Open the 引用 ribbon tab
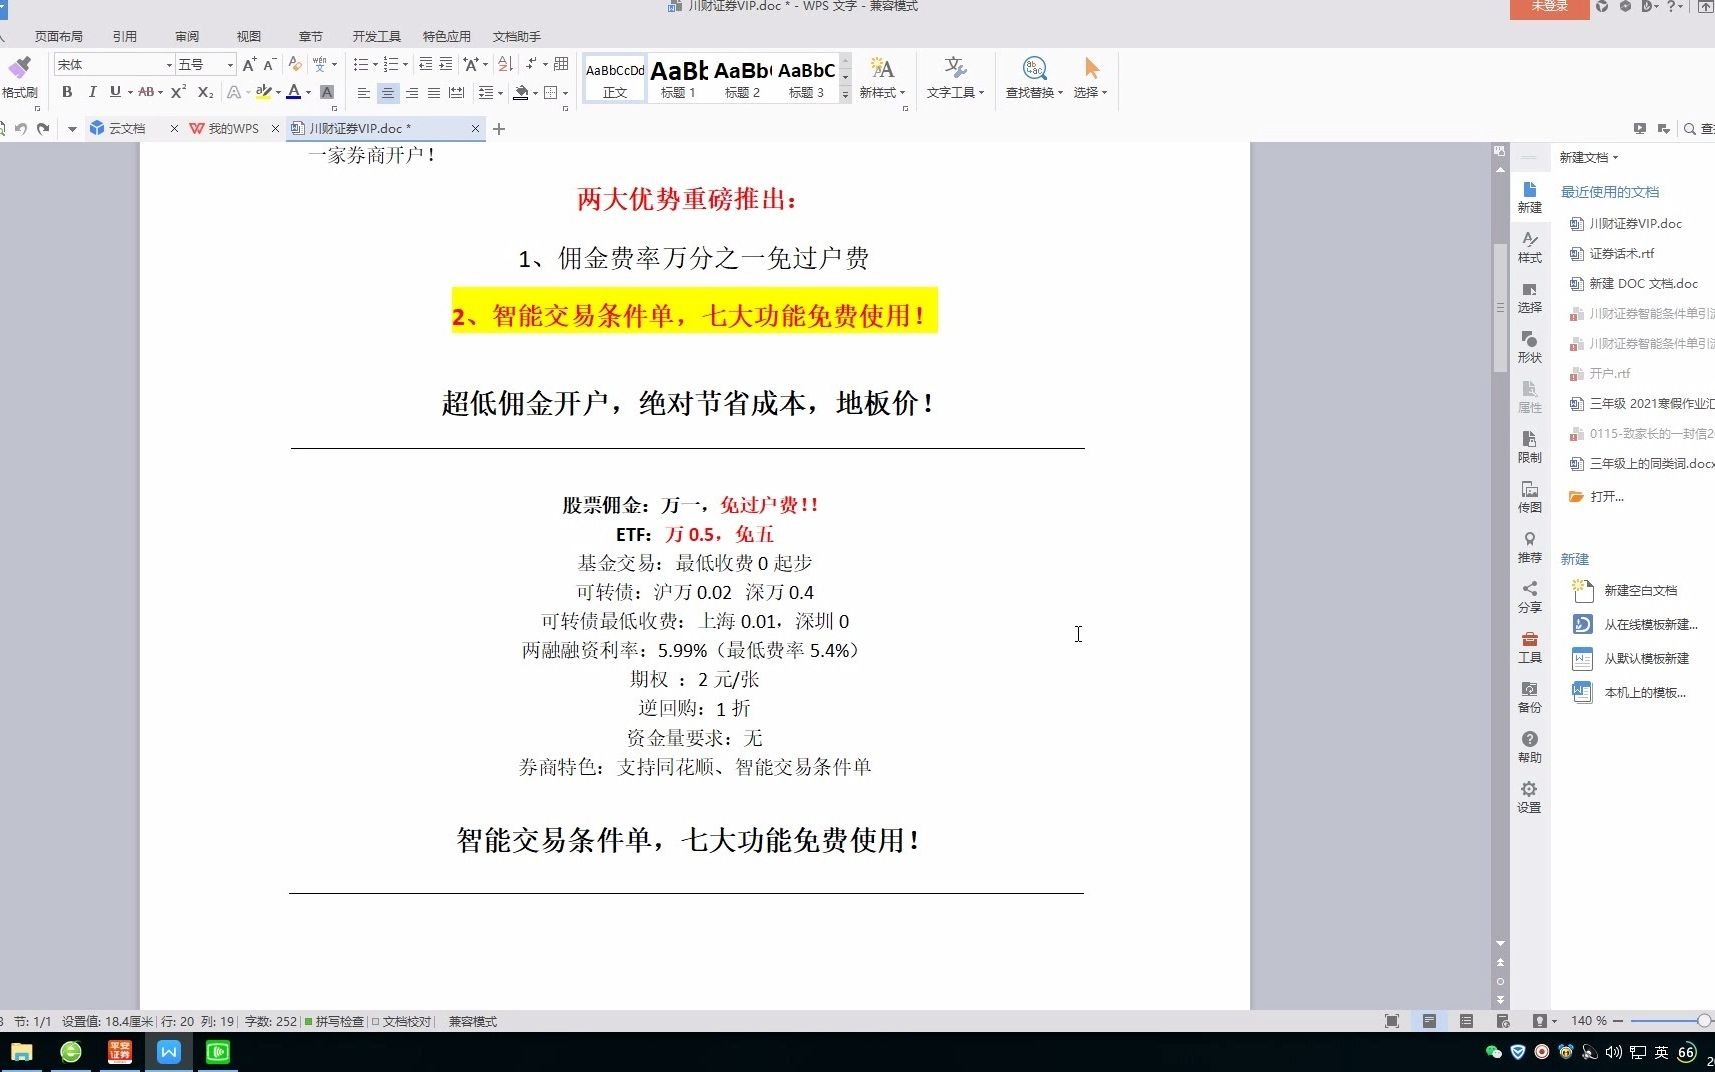This screenshot has width=1715, height=1072. coord(125,36)
